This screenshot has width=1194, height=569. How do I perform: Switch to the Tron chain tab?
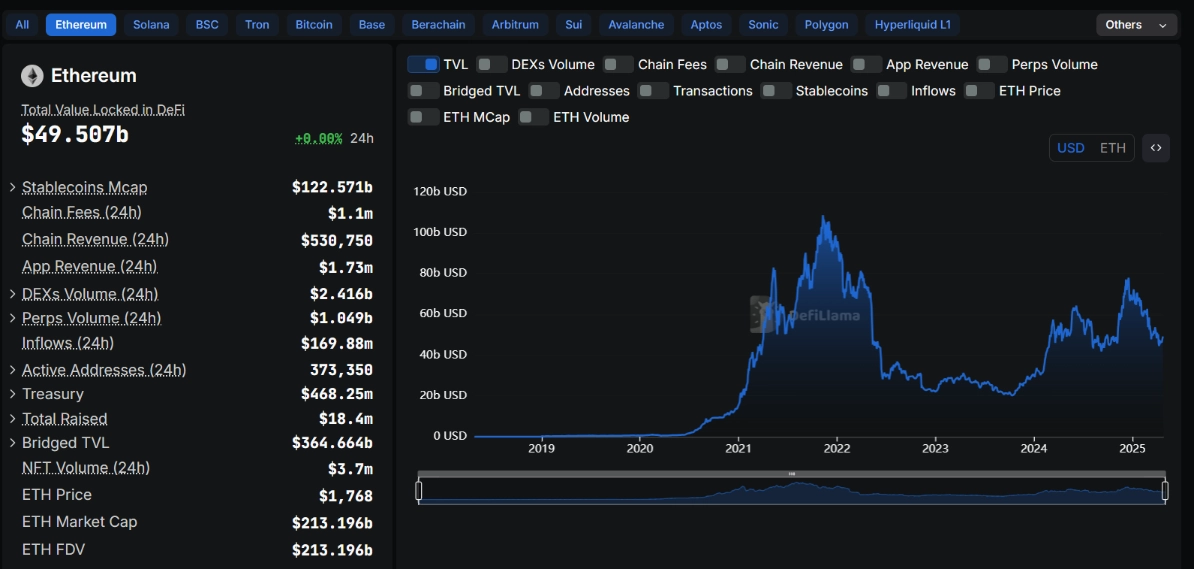click(x=257, y=25)
